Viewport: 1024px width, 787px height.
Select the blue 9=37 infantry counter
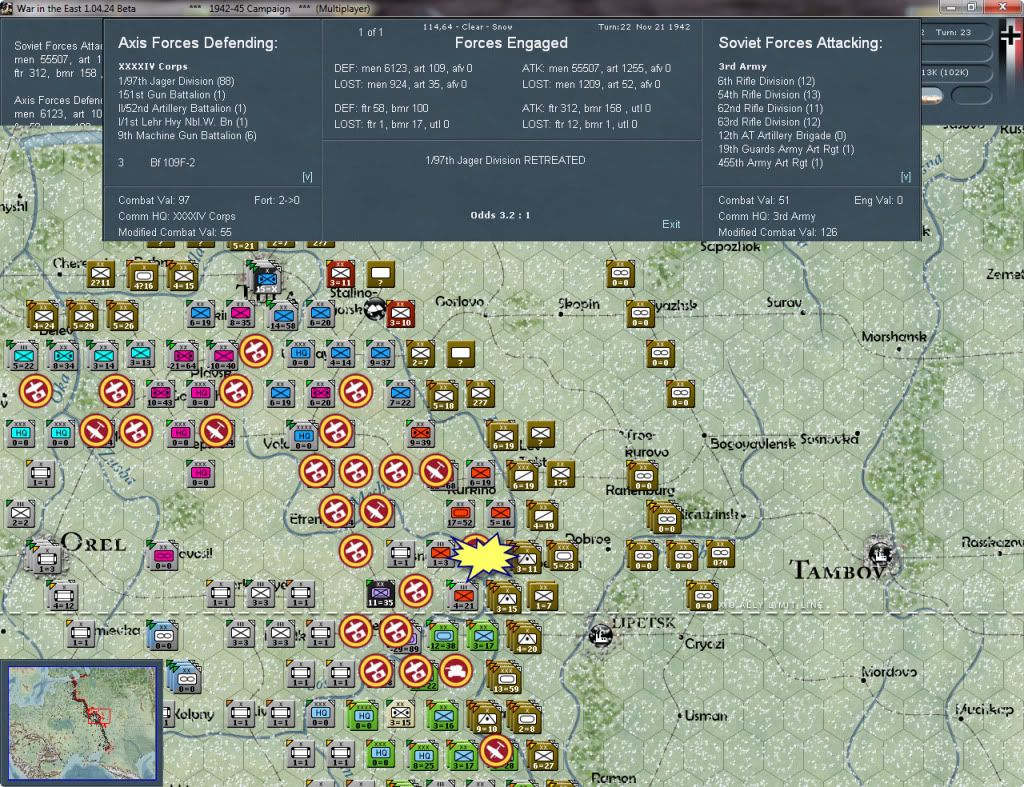[380, 353]
